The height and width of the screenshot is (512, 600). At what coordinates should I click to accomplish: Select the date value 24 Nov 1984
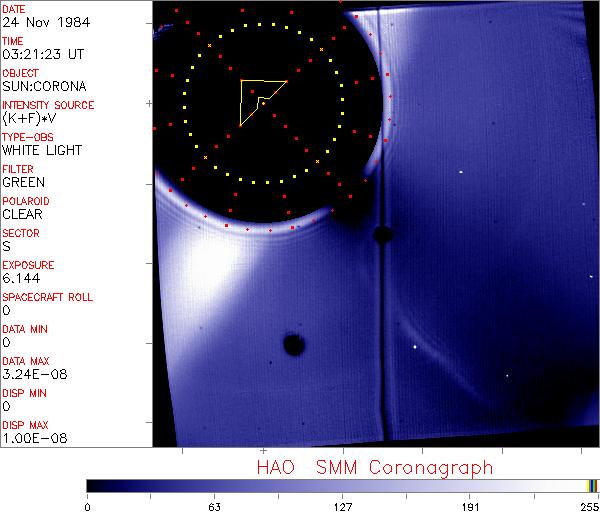pos(40,22)
